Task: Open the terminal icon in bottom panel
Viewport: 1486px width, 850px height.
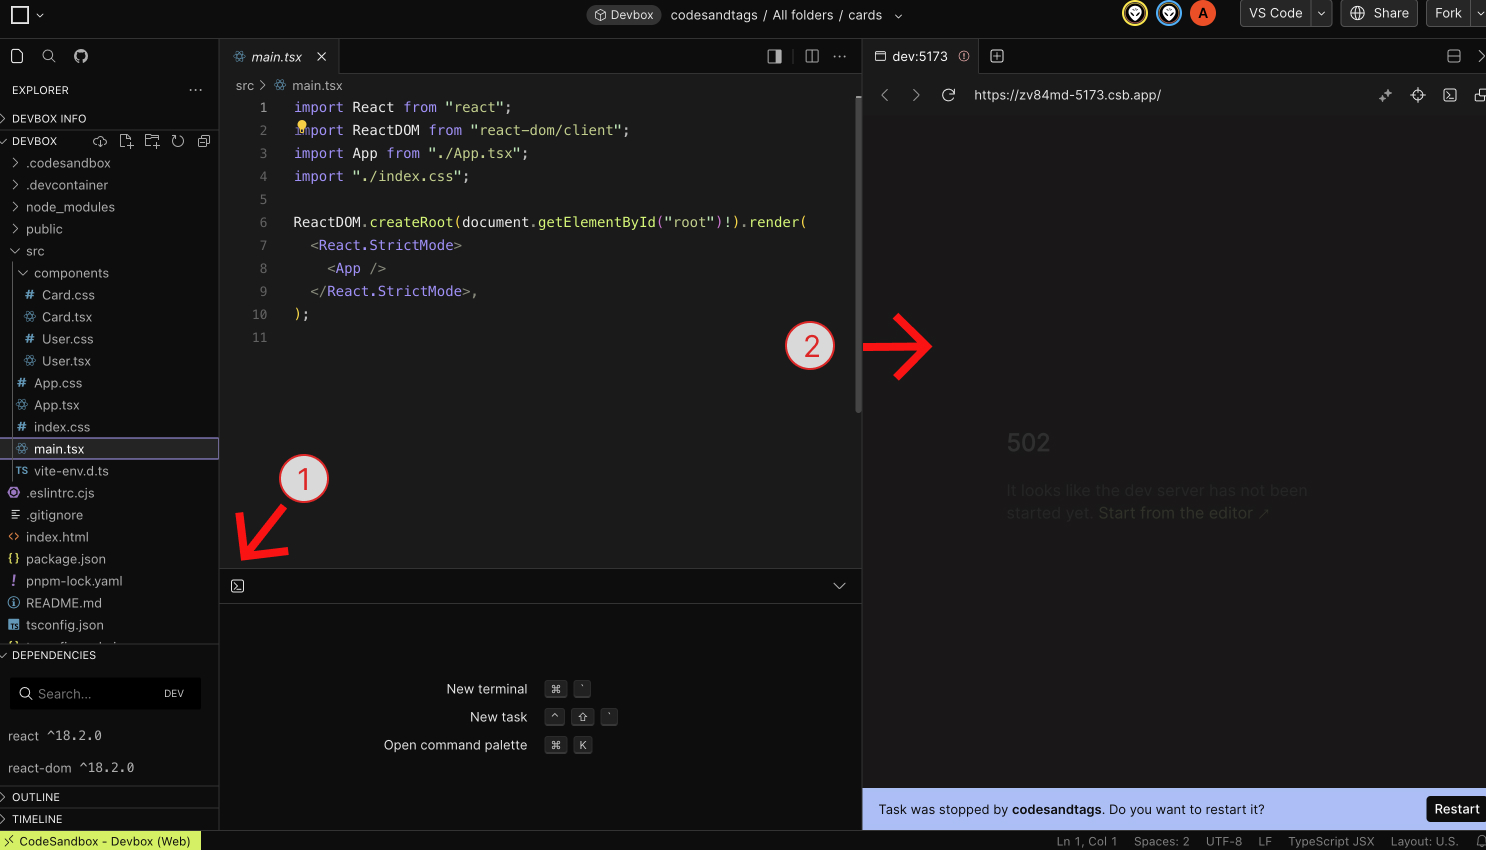Action: pos(238,586)
